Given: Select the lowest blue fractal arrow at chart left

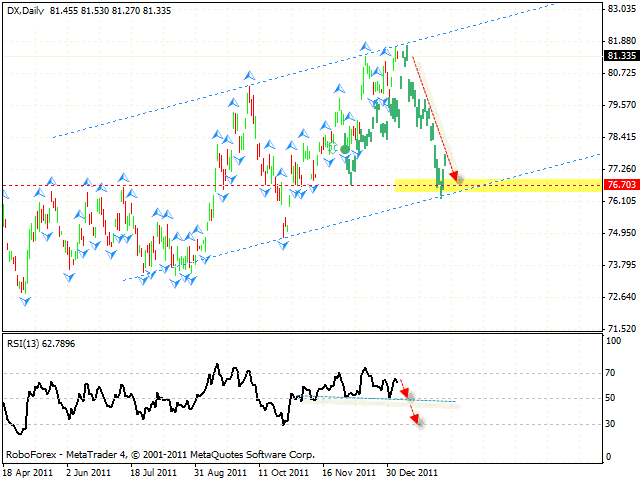Looking at the screenshot, I should click(24, 299).
